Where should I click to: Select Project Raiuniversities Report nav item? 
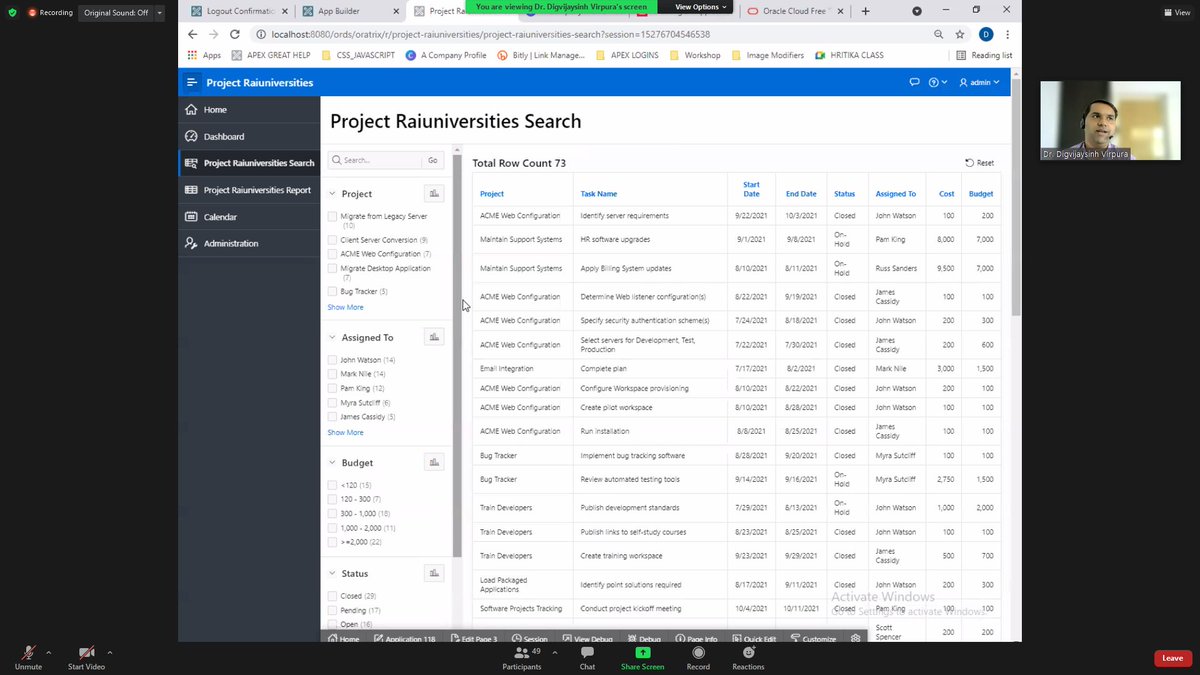tap(249, 190)
